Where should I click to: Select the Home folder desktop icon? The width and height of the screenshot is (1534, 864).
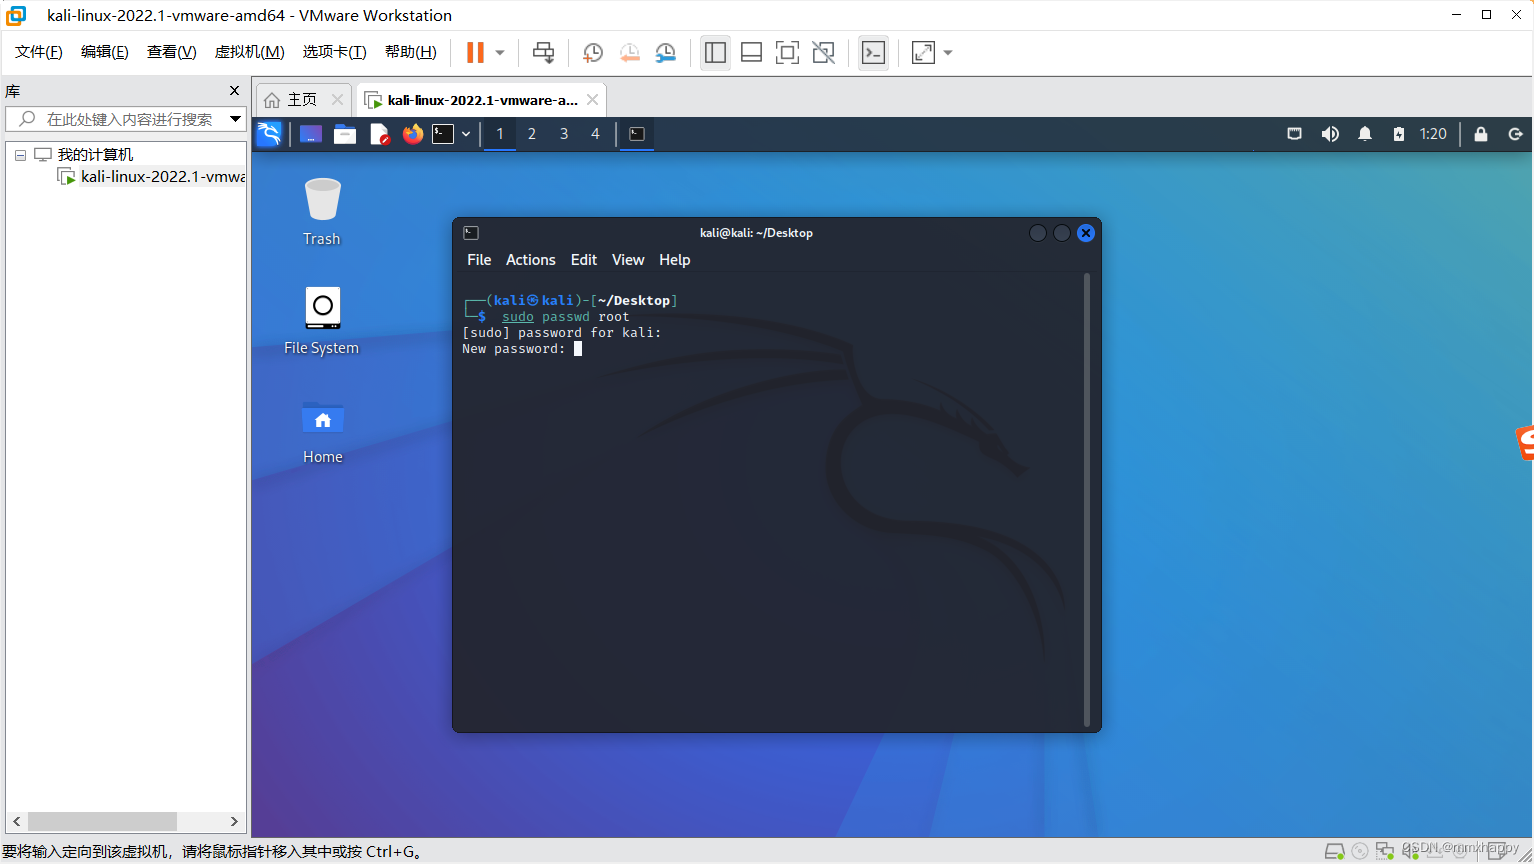(322, 431)
